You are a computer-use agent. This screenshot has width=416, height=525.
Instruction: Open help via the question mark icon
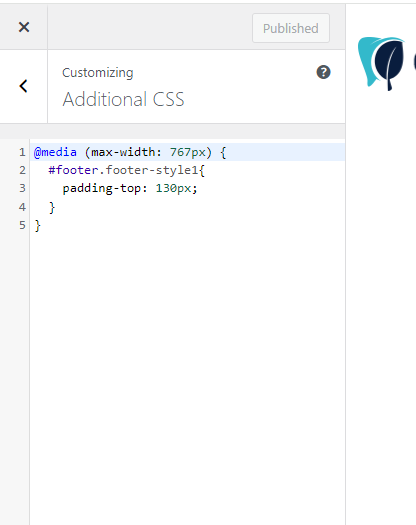(x=323, y=72)
